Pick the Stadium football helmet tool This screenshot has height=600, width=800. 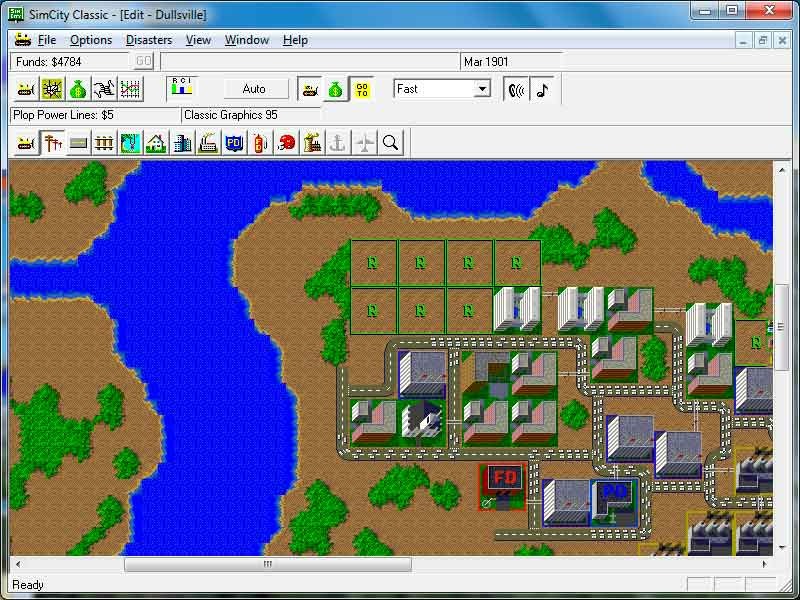(x=286, y=143)
